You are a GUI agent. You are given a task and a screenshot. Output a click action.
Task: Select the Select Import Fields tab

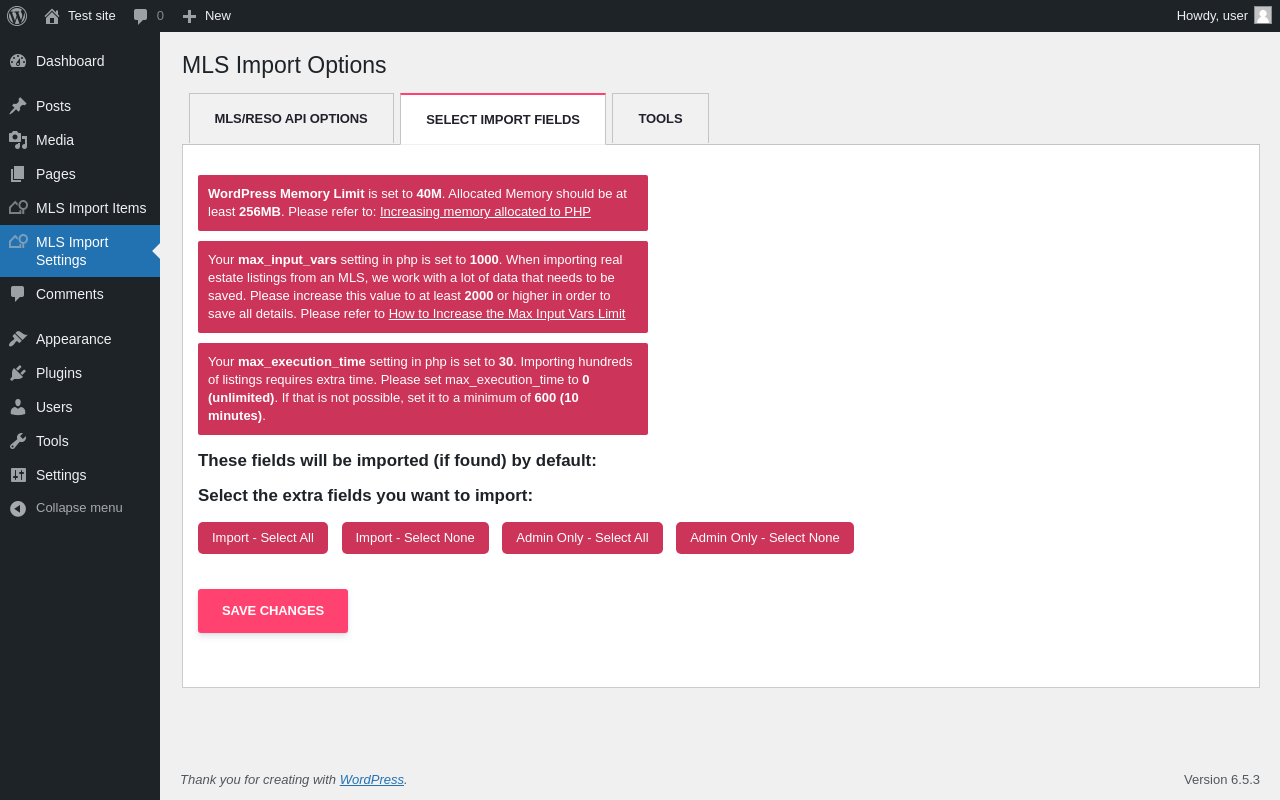pos(503,119)
